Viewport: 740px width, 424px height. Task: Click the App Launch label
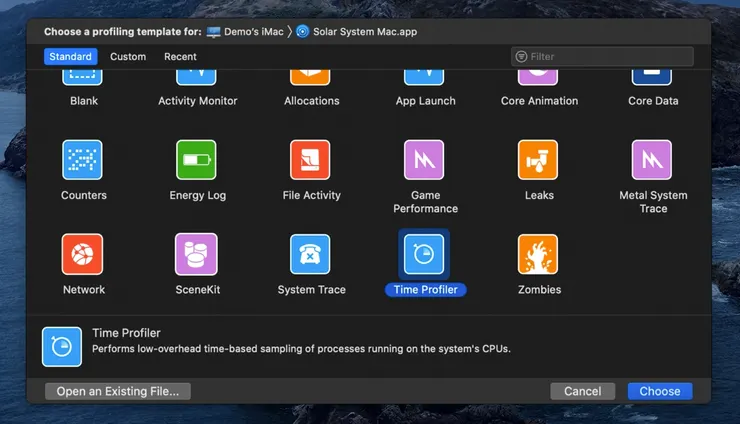(x=426, y=101)
